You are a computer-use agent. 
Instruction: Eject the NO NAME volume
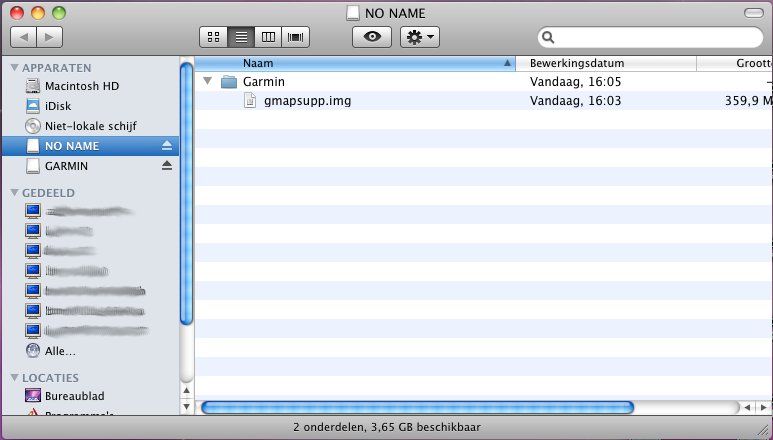point(167,146)
